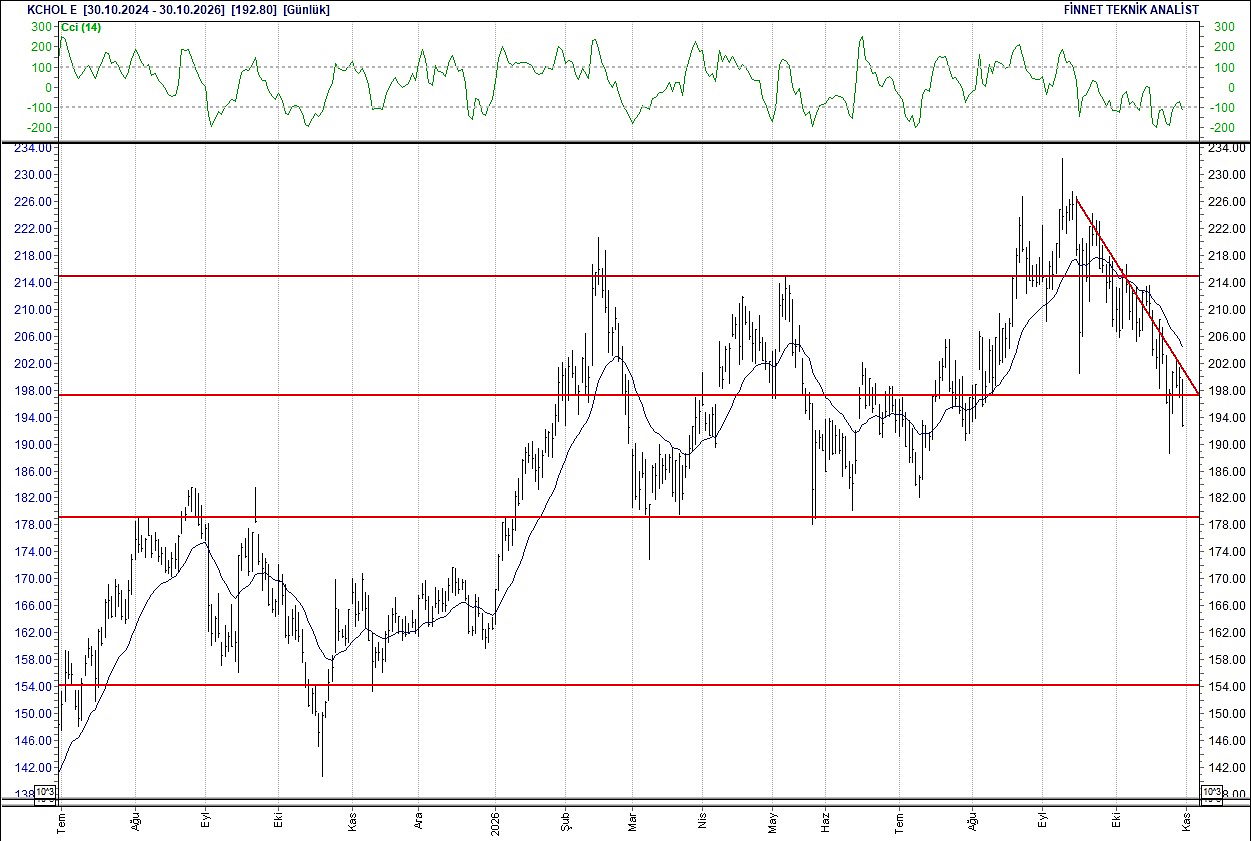Click the 234.00 label on left price axis
Image resolution: width=1251 pixels, height=841 pixels.
point(35,148)
